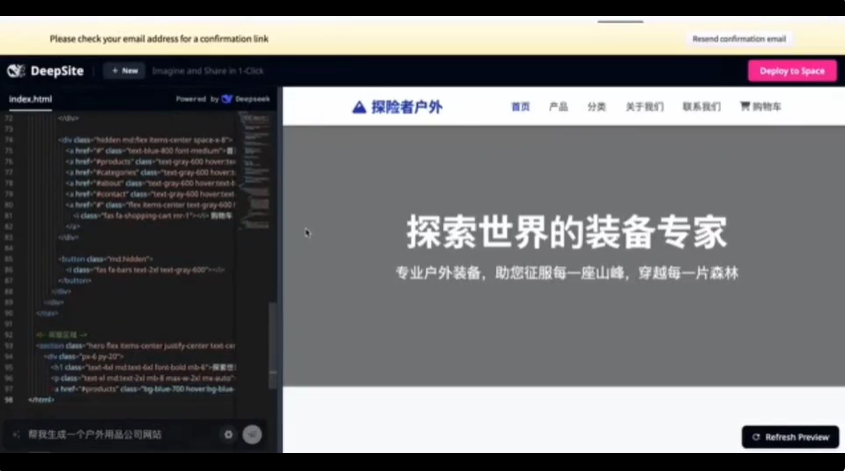Click code line 85 button md:hidden
Image resolution: width=845 pixels, height=471 pixels.
[x=106, y=259]
